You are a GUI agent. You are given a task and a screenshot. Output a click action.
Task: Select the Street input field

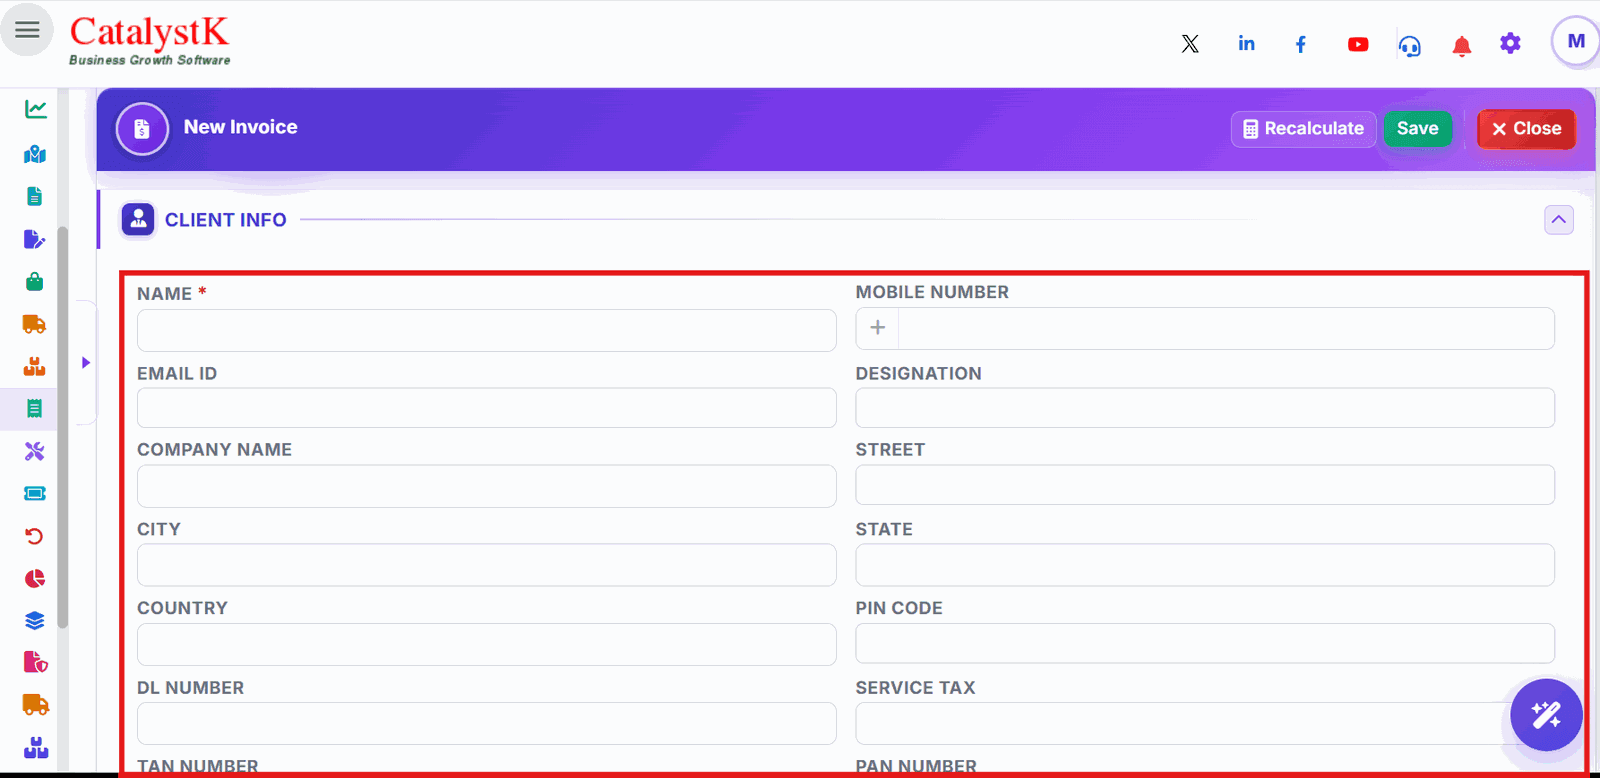click(x=1205, y=485)
